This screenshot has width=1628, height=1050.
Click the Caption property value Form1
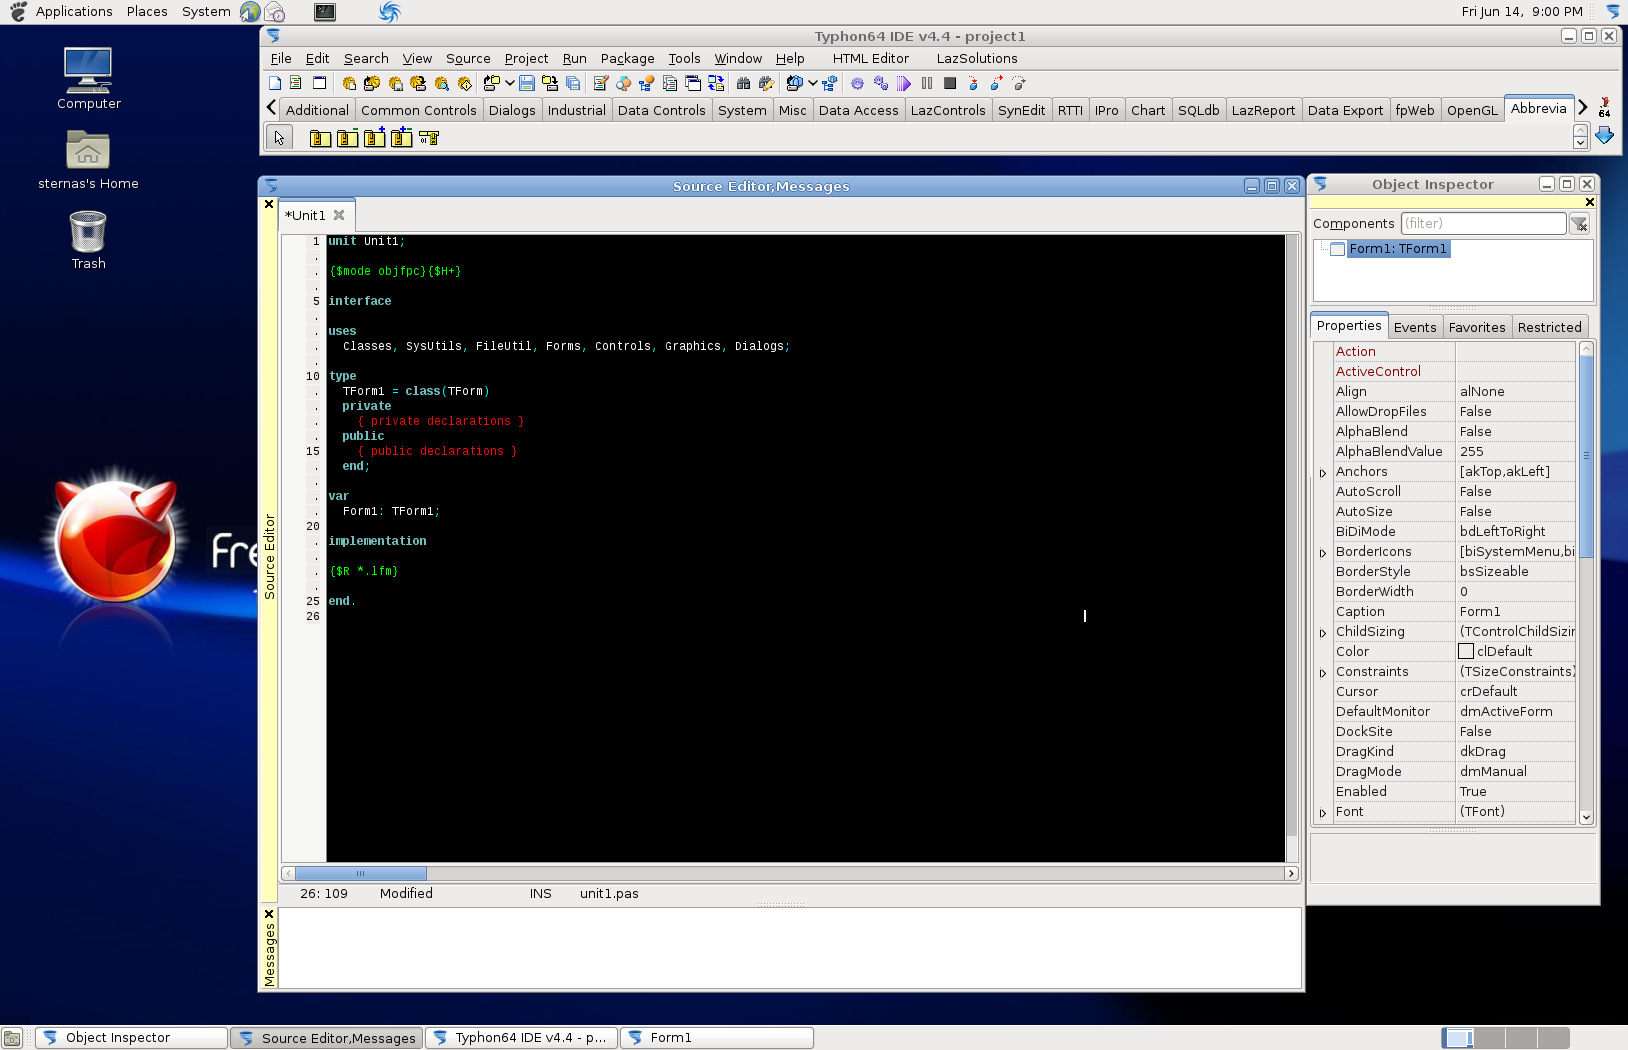[x=1515, y=611]
